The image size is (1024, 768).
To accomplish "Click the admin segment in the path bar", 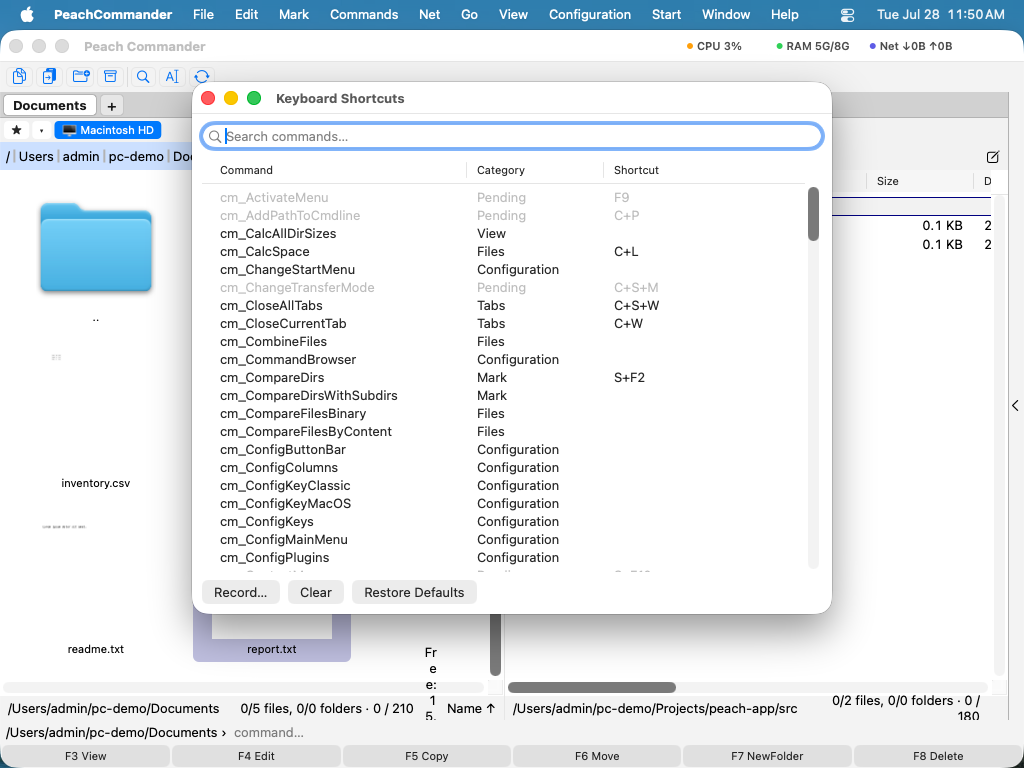I will [81, 156].
